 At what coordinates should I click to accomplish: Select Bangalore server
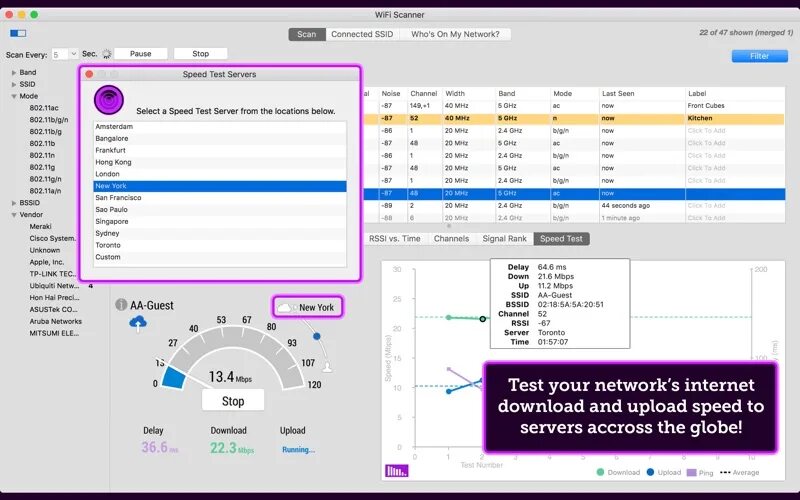[x=220, y=138]
